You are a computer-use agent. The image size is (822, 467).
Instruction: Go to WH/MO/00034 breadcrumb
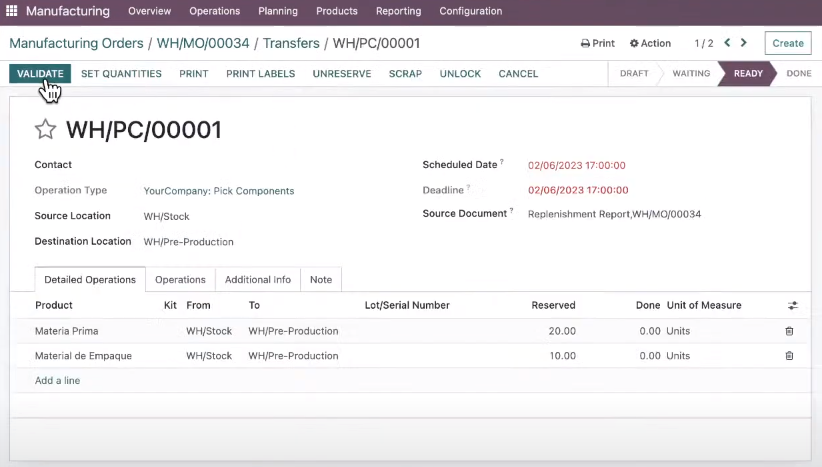203,44
